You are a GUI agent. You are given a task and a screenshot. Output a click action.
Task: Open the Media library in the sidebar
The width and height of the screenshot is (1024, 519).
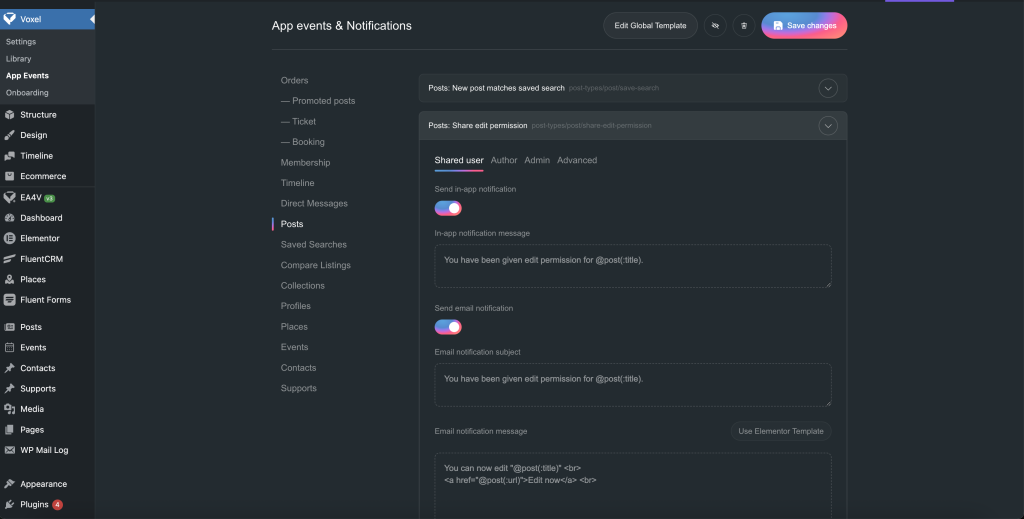[x=32, y=409]
